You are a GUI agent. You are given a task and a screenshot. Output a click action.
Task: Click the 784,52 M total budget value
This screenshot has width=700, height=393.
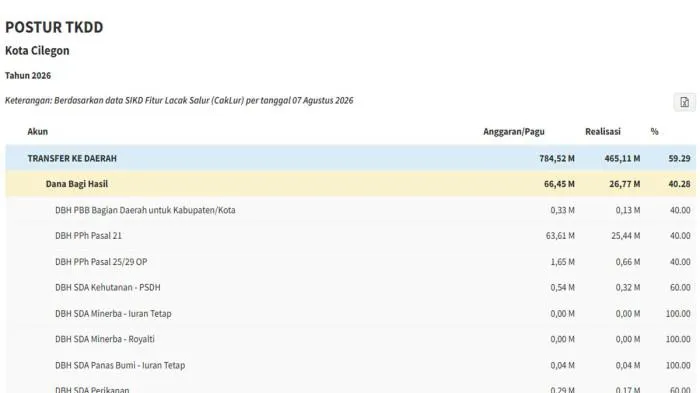pos(557,158)
